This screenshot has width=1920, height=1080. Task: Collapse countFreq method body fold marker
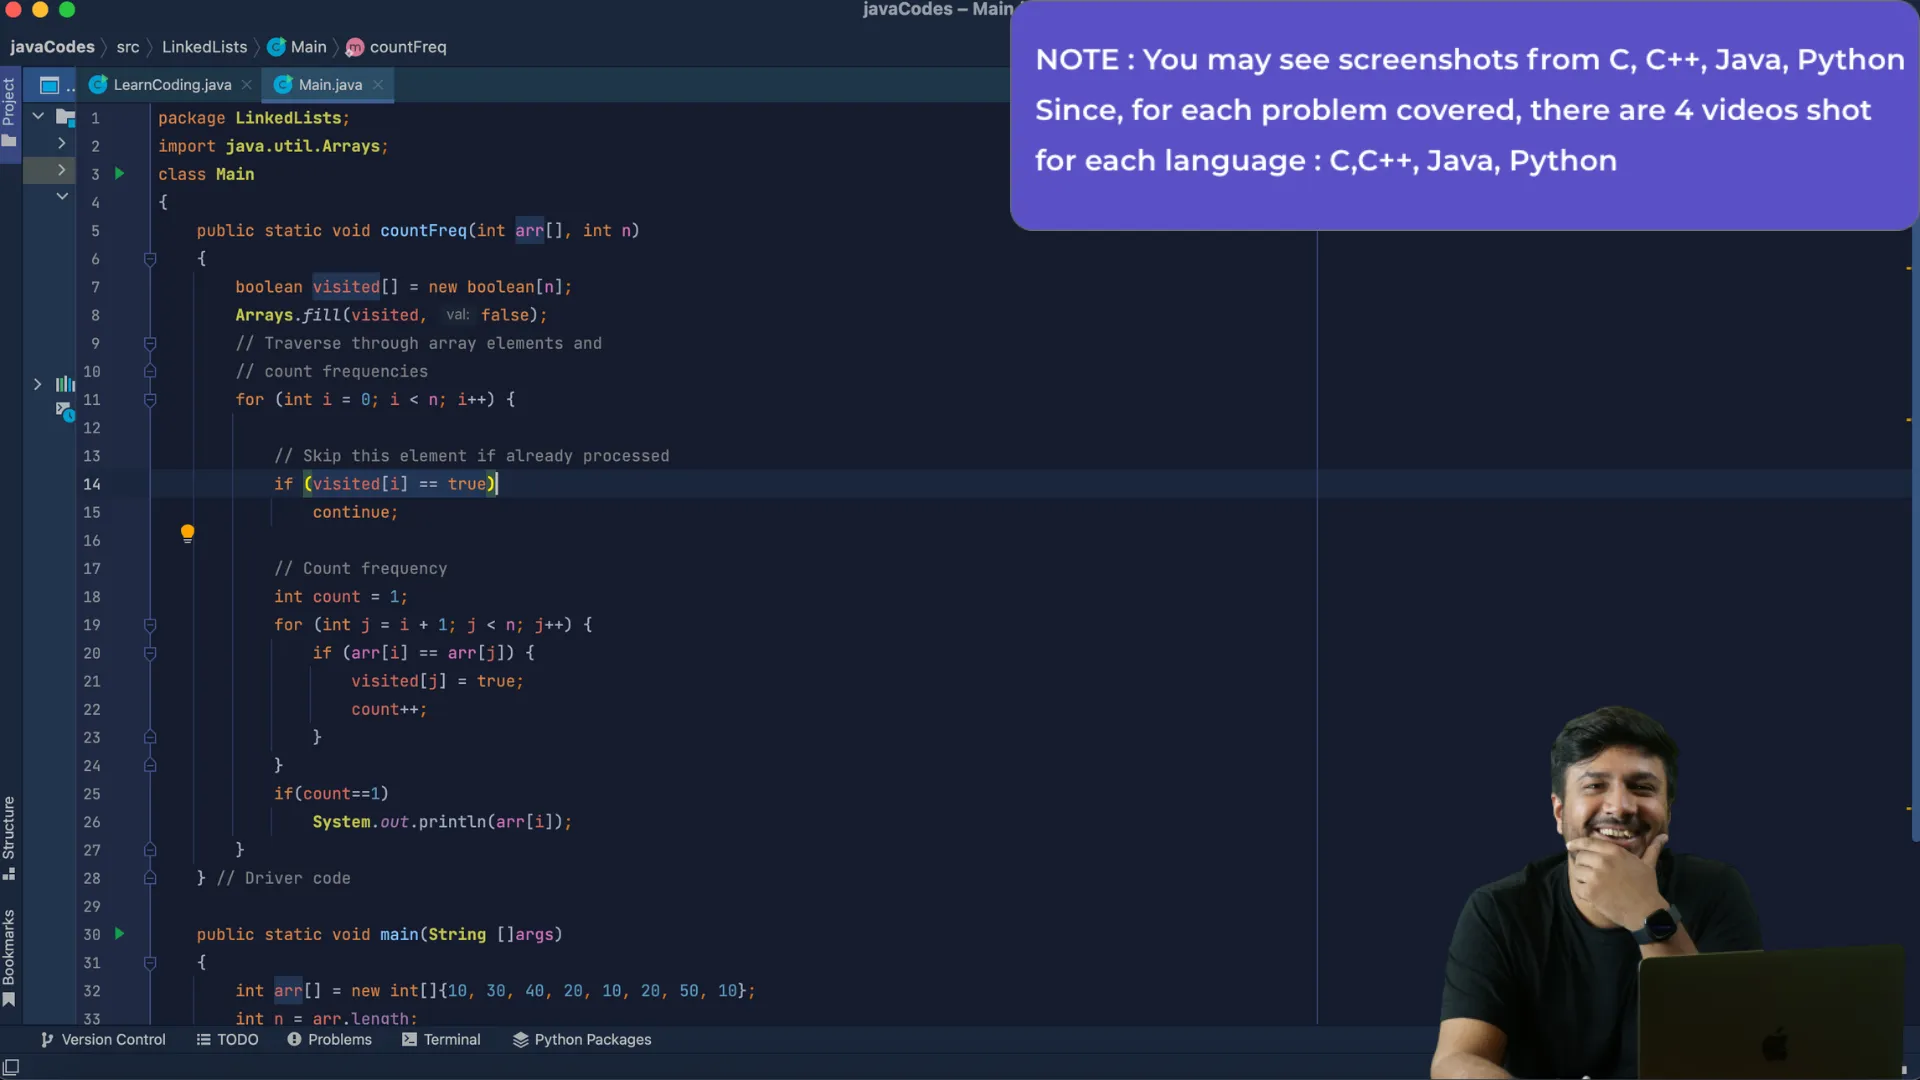tap(150, 259)
